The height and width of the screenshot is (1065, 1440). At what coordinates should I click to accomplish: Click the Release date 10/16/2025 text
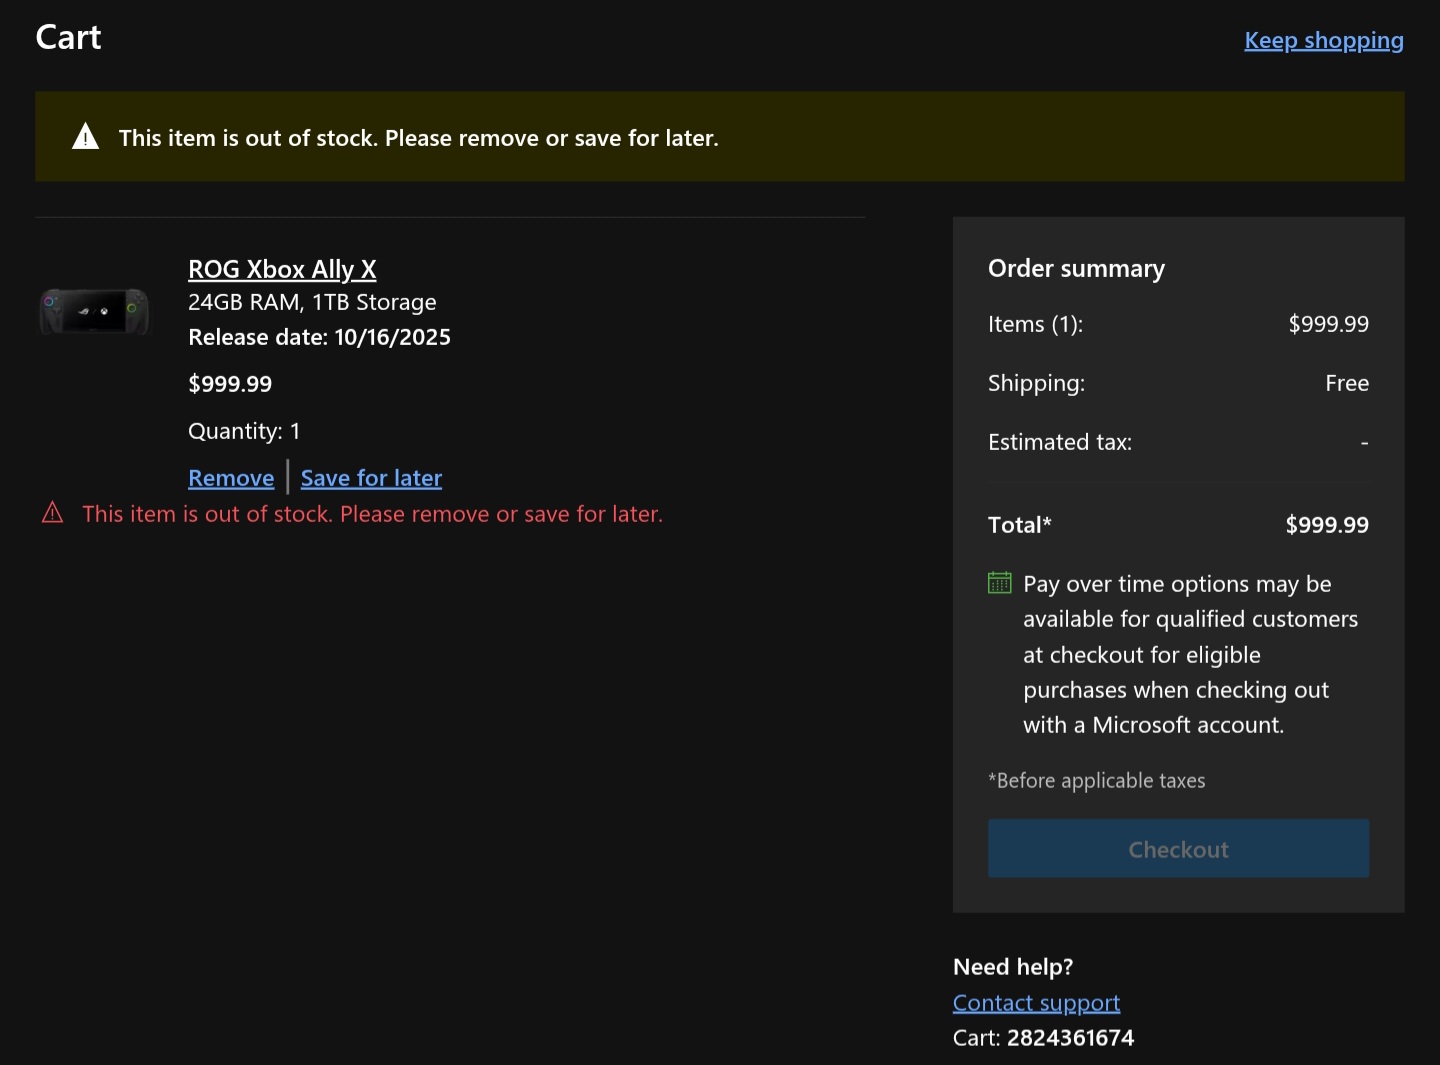tap(319, 337)
